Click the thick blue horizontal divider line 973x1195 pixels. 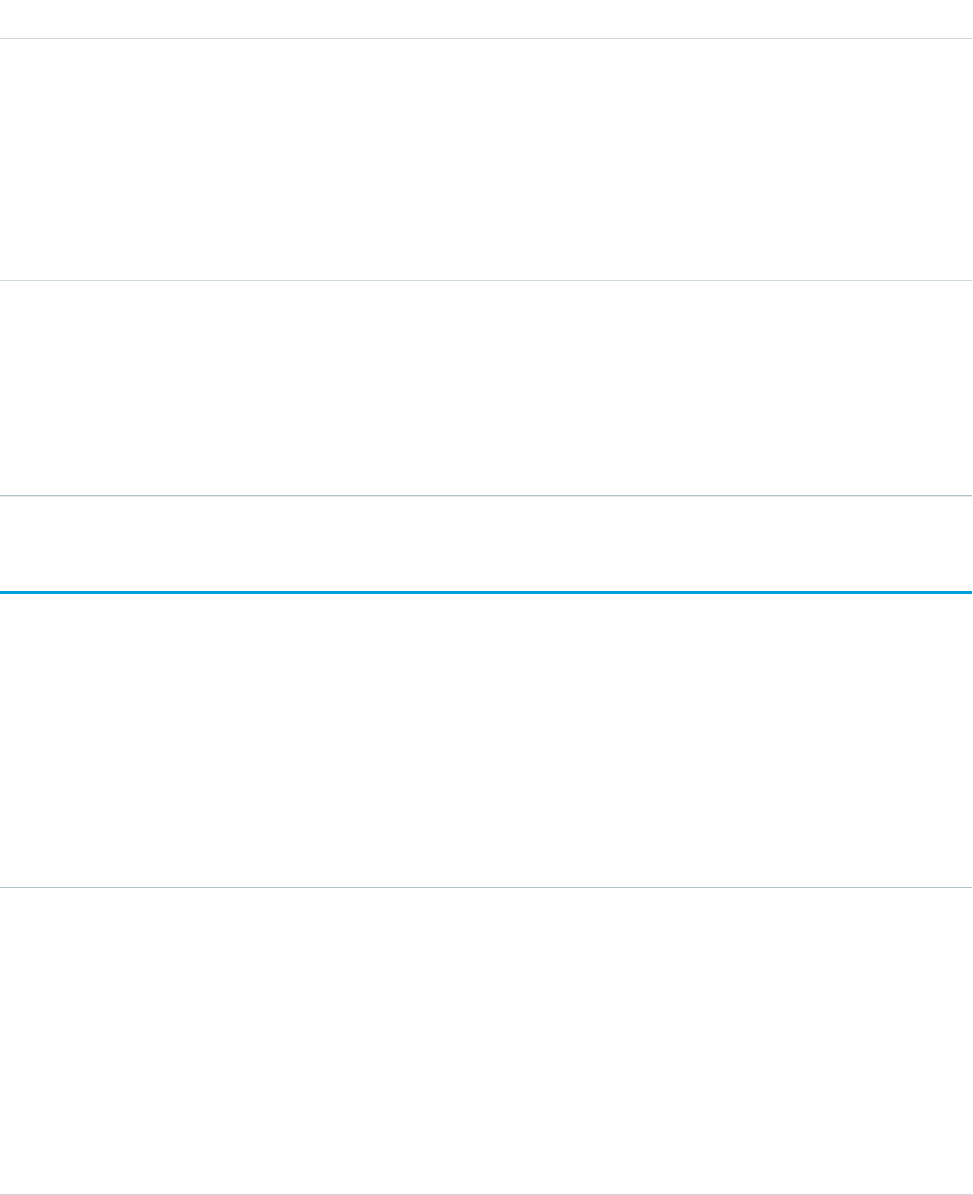click(x=486, y=592)
